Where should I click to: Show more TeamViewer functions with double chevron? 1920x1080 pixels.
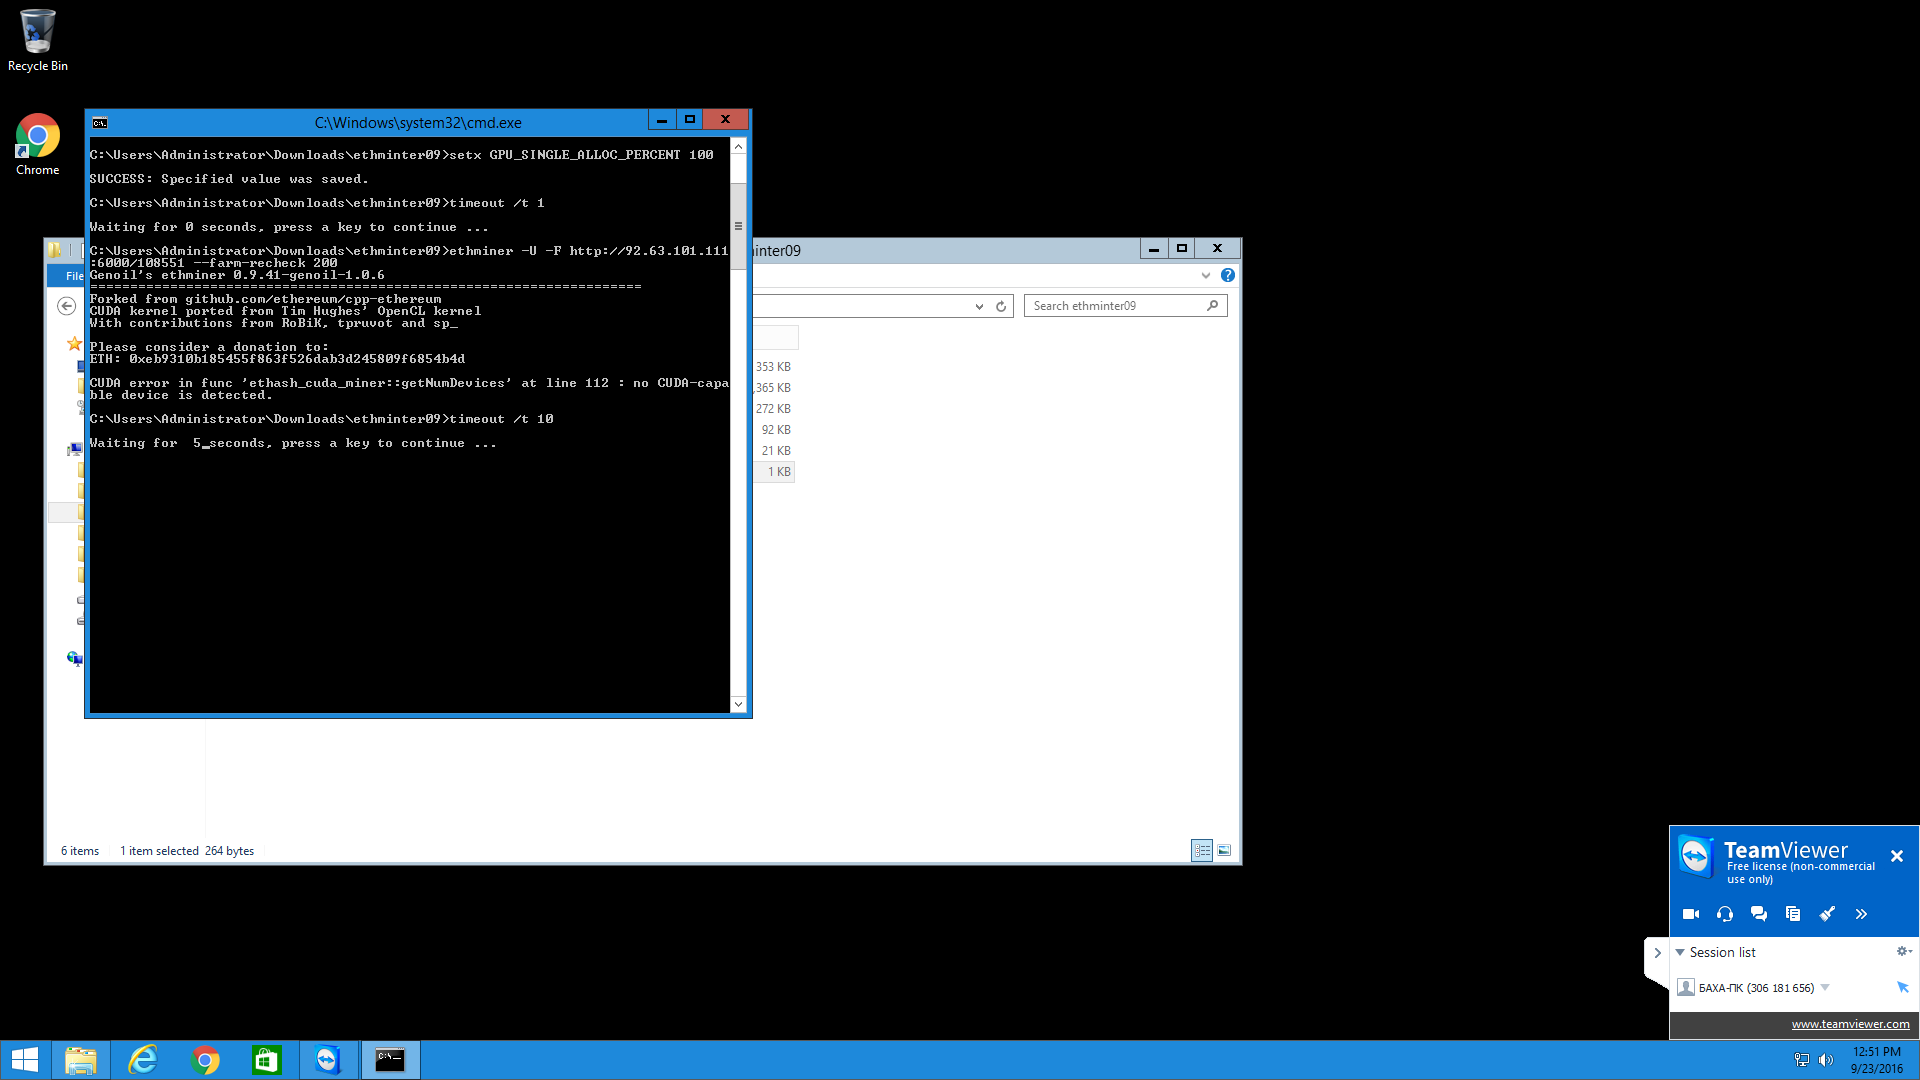click(x=1861, y=914)
